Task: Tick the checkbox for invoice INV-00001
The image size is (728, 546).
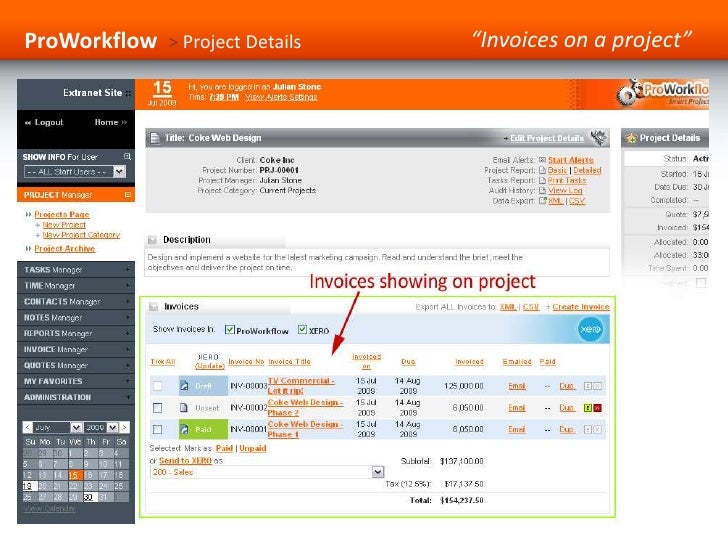Action: pyautogui.click(x=158, y=429)
